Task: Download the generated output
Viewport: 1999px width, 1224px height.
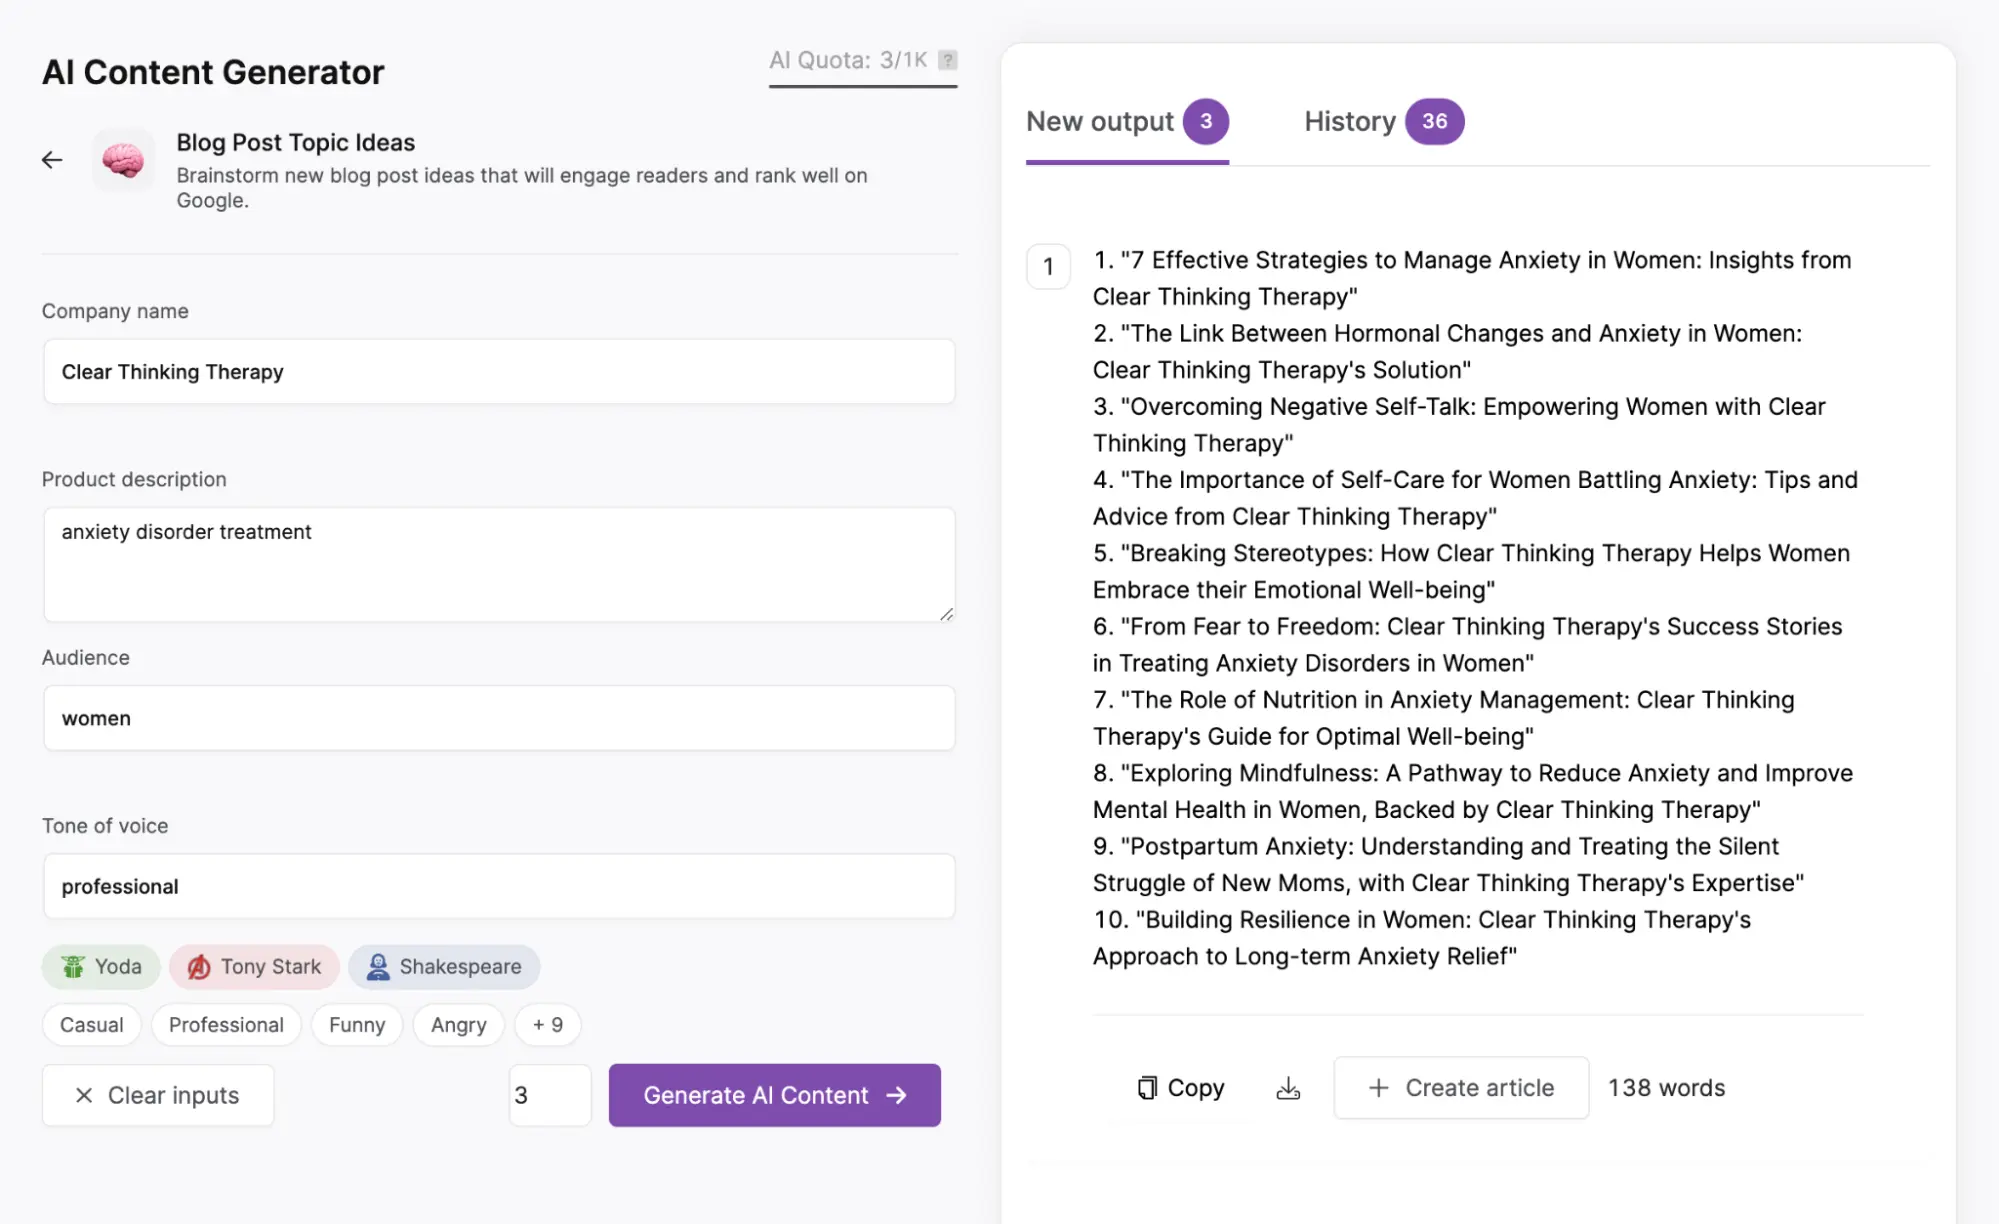Action: (1288, 1088)
